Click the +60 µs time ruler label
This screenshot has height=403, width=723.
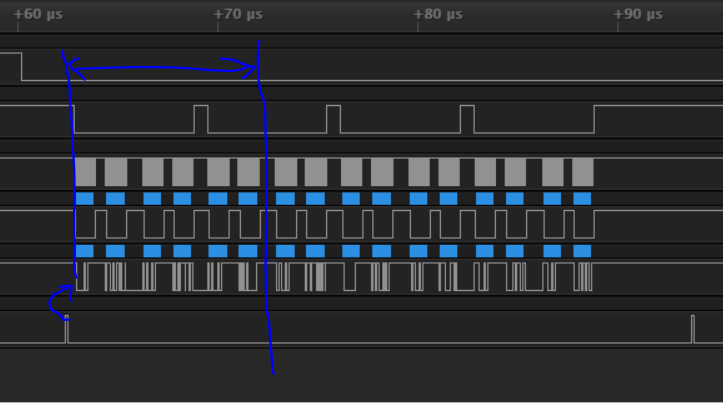coord(38,15)
